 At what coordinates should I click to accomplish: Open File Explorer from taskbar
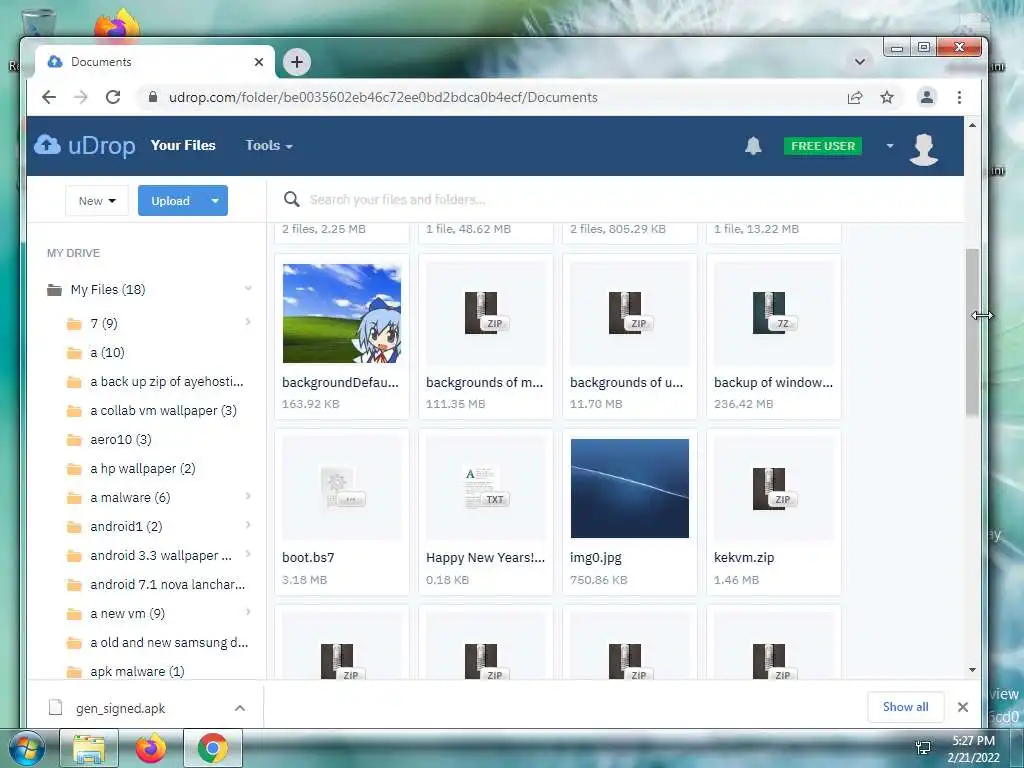click(89, 748)
